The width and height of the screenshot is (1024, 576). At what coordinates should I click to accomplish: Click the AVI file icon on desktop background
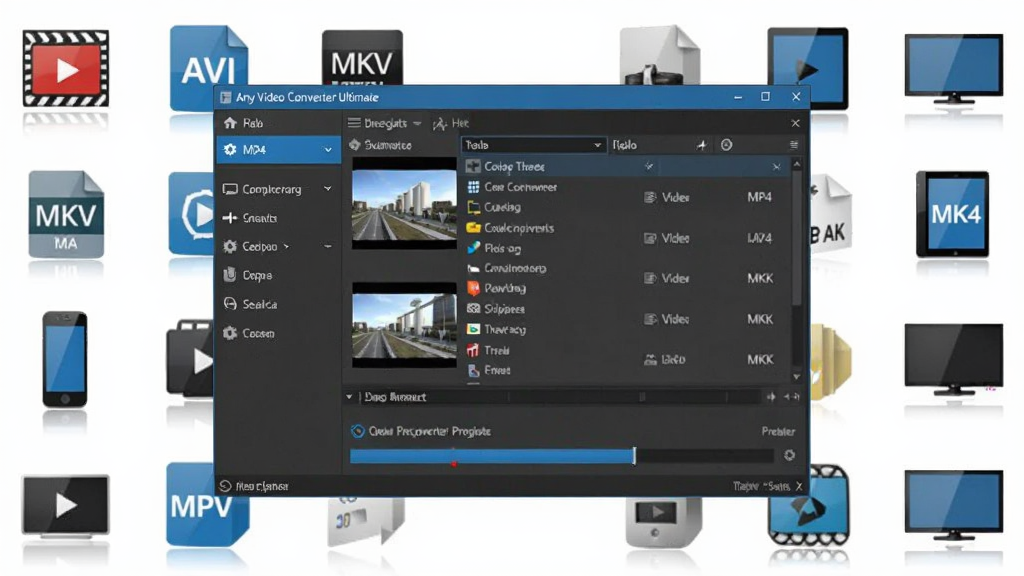point(209,68)
